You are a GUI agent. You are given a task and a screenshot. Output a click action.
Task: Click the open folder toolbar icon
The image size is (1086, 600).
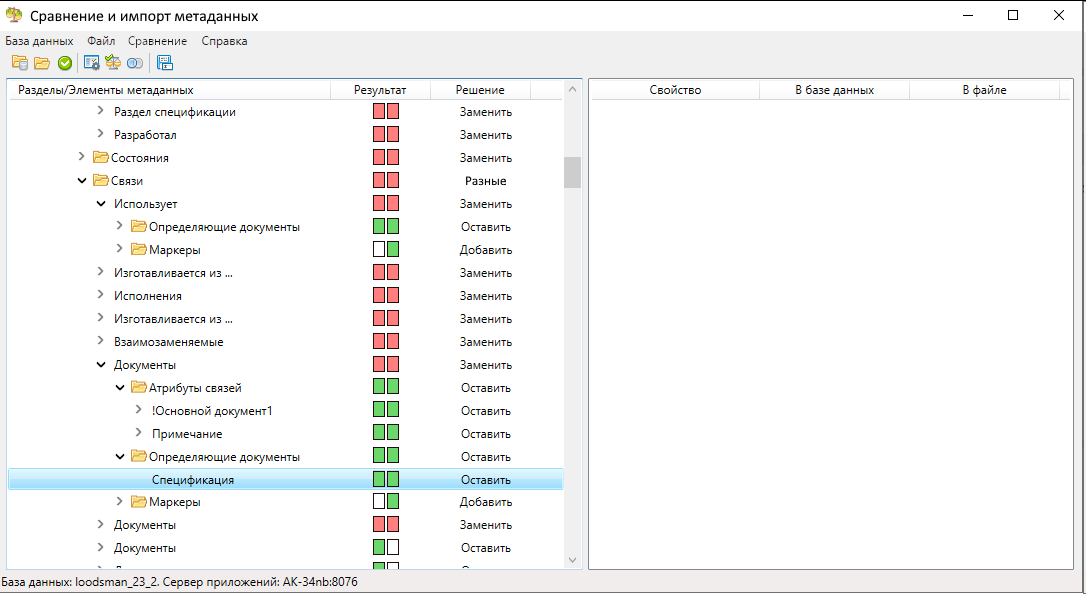tap(42, 63)
